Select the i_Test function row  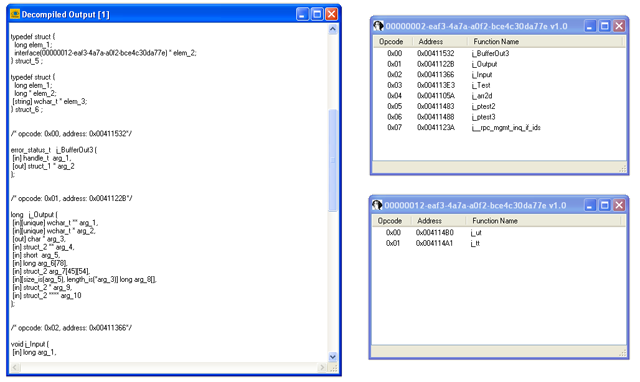[500, 85]
